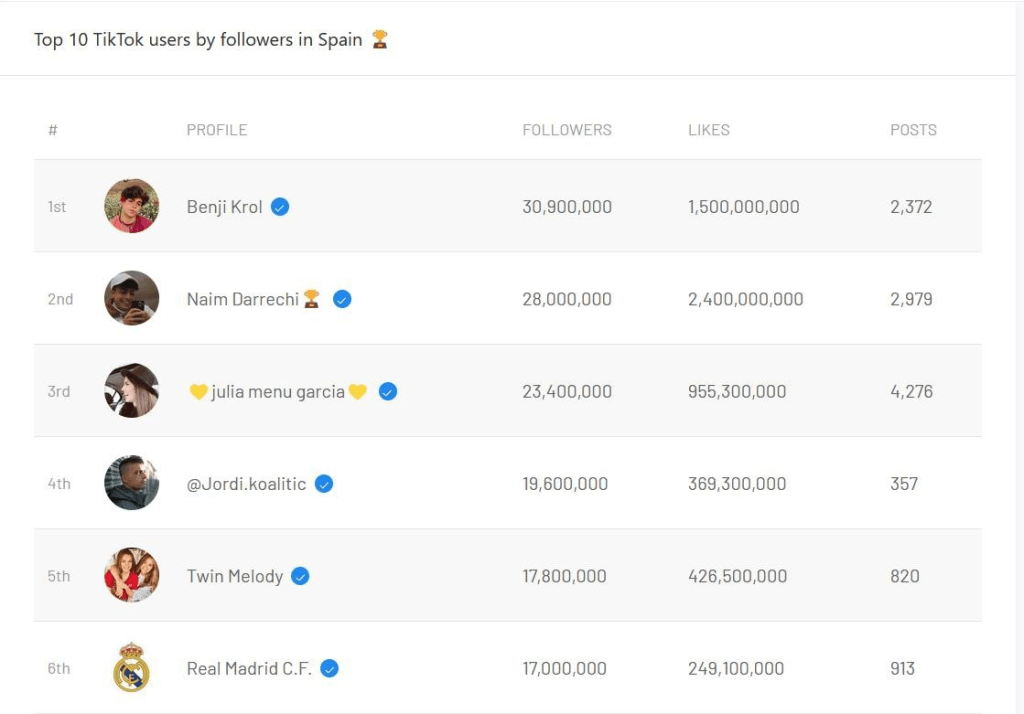Click Naim Darrechi's profile picture

pyautogui.click(x=131, y=298)
